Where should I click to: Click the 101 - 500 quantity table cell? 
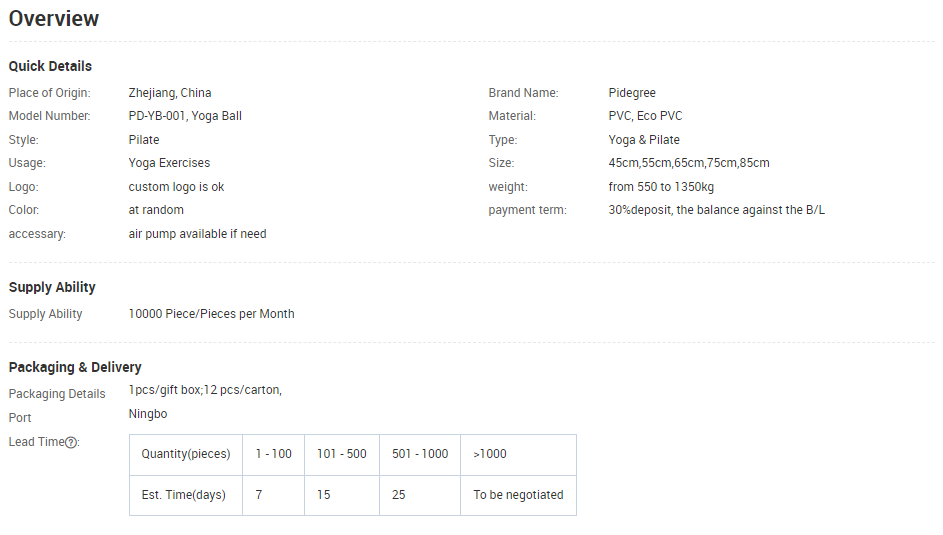[x=341, y=454]
